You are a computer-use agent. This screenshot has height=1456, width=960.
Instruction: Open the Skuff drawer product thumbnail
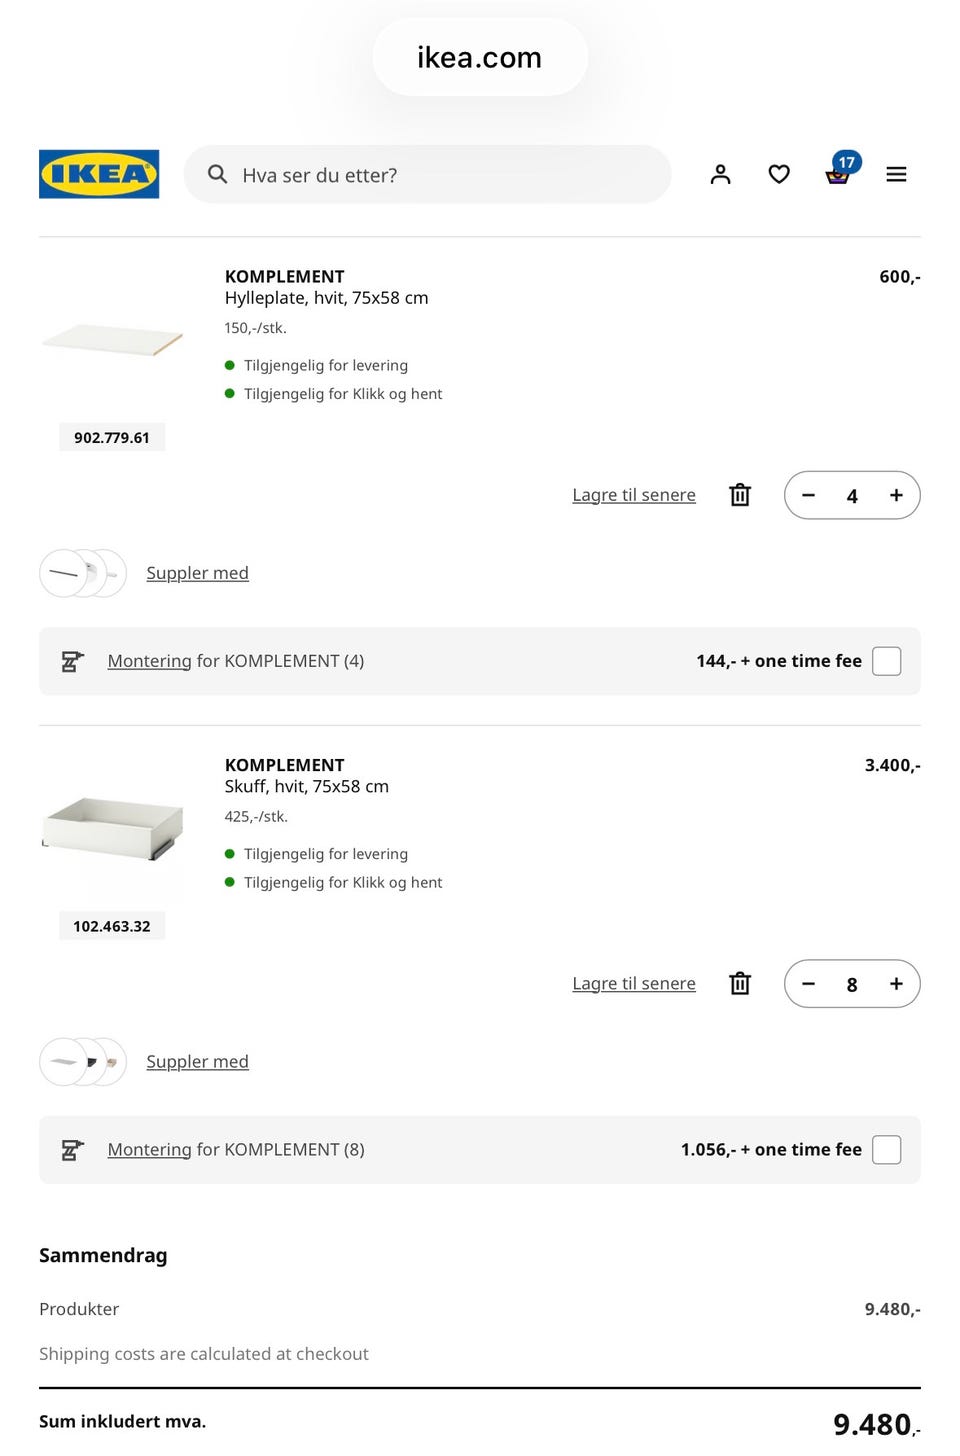point(112,829)
